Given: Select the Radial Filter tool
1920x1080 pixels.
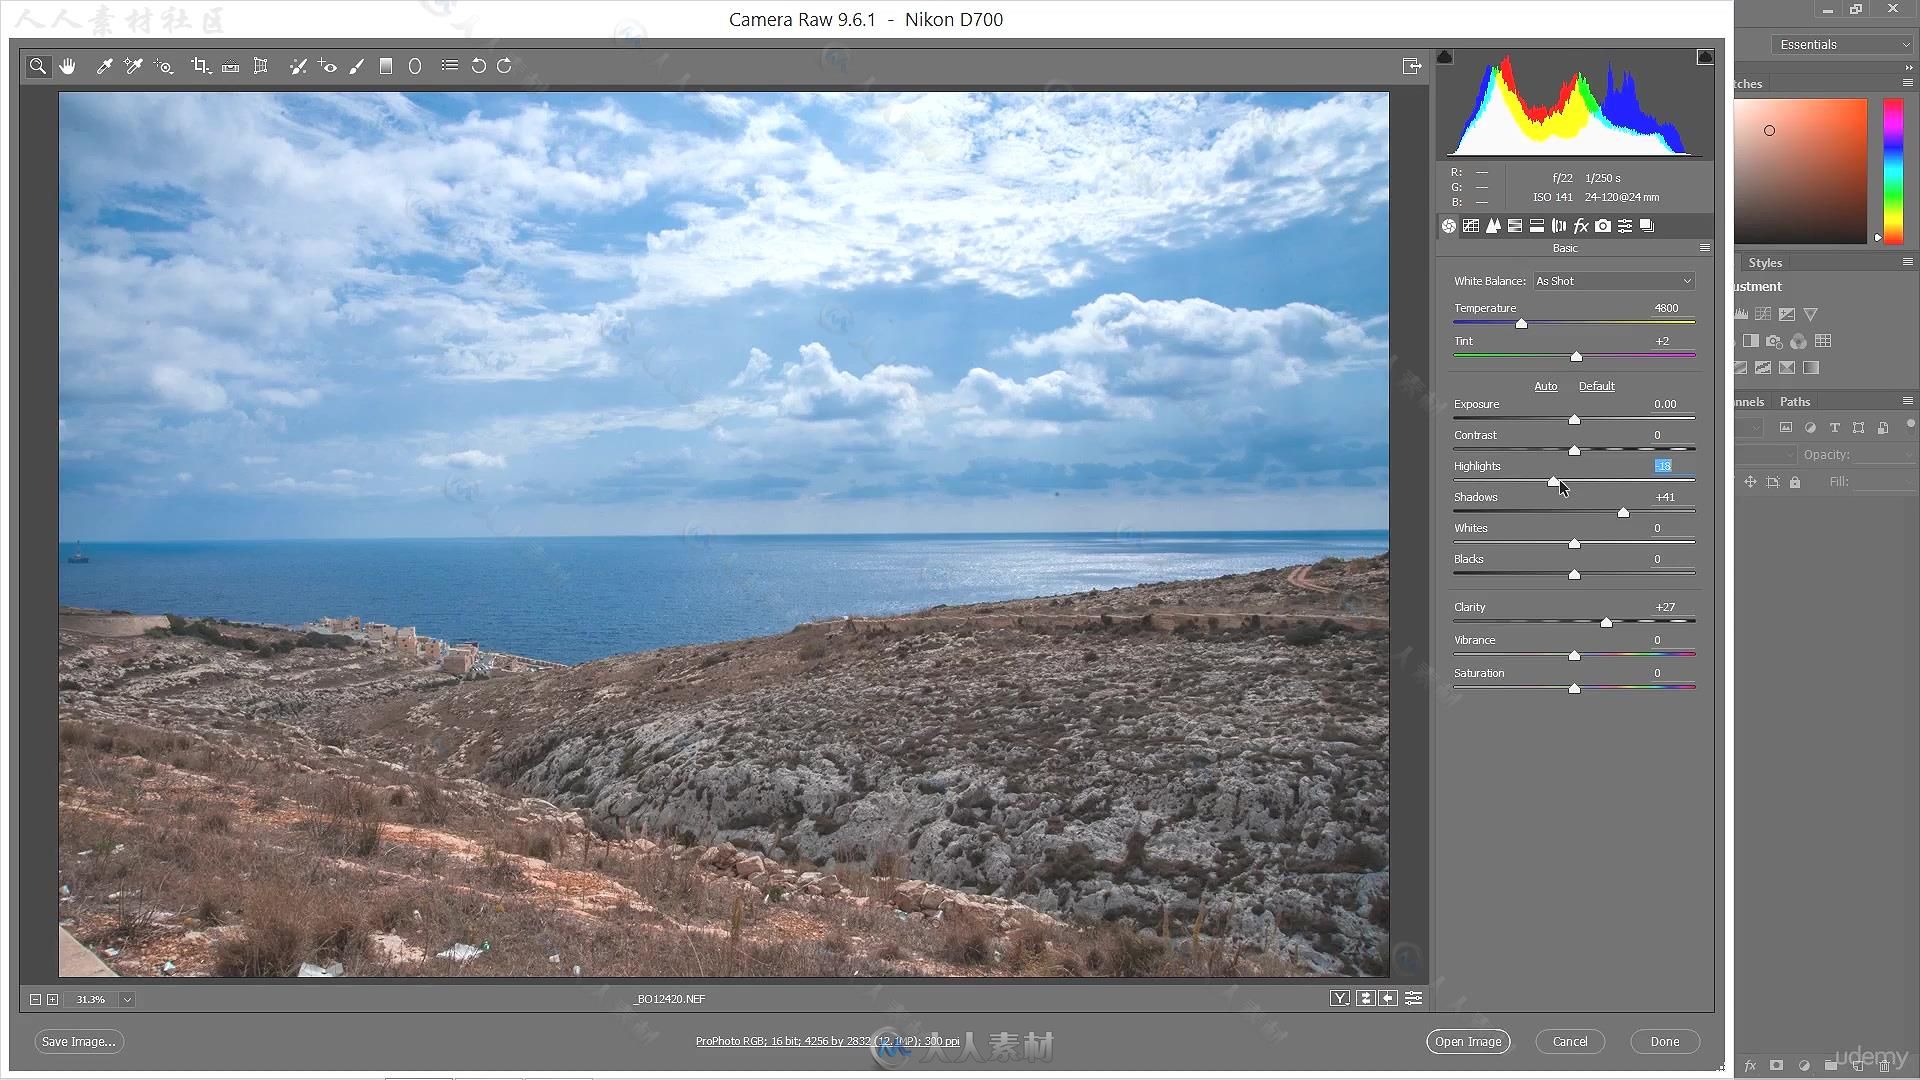Looking at the screenshot, I should [x=415, y=66].
